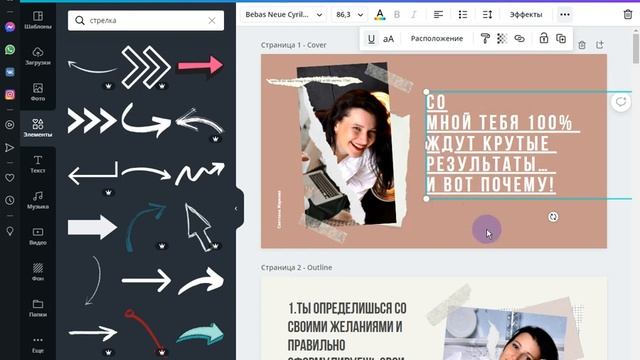Open the Музыка sidebar tab

(x=38, y=200)
